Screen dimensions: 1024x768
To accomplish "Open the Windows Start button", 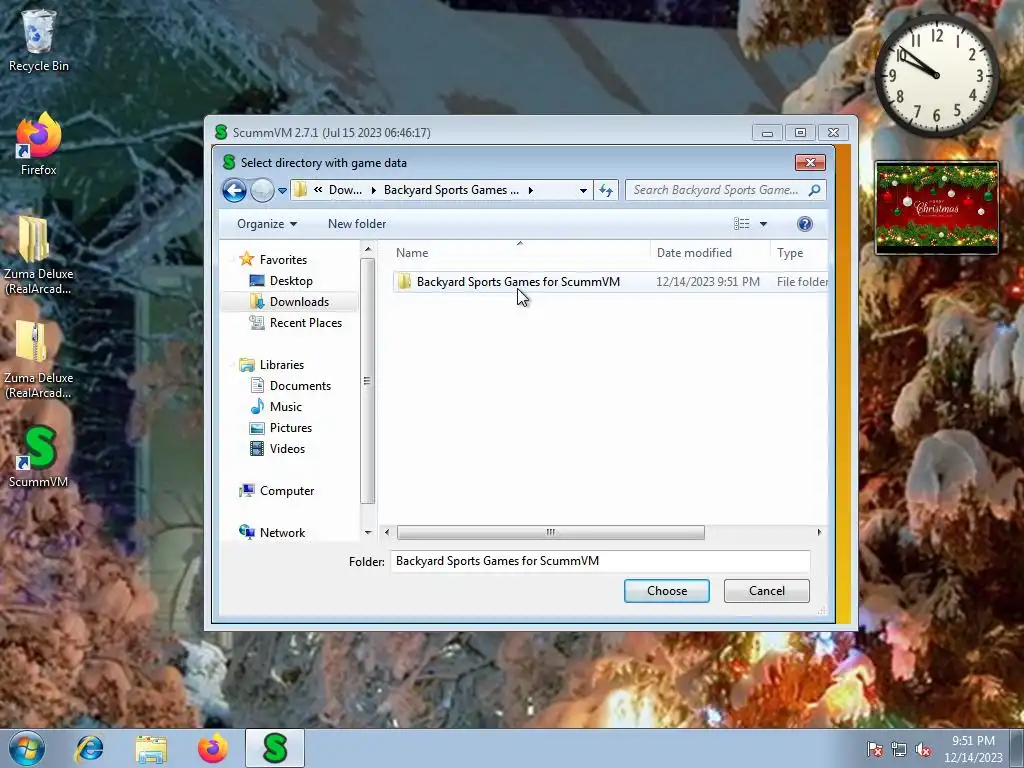I will (x=27, y=748).
